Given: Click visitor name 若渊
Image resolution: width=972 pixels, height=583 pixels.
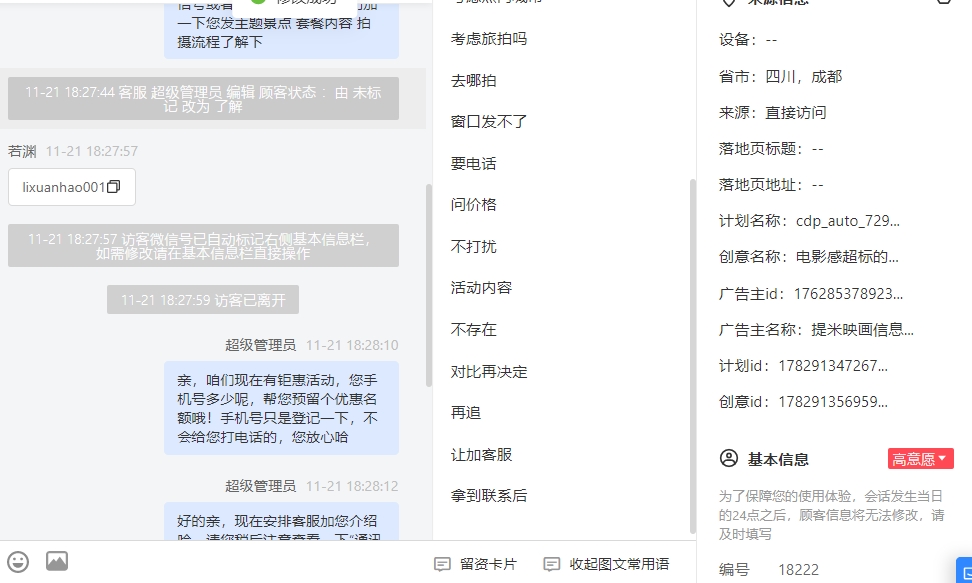Looking at the screenshot, I should 22,151.
